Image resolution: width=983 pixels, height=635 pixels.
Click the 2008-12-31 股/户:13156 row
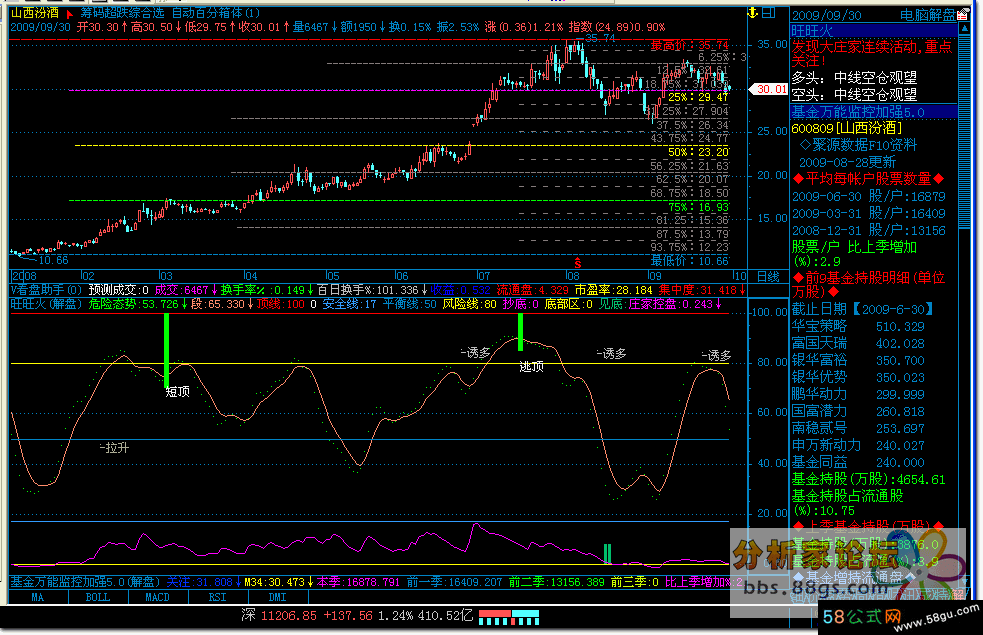coord(868,230)
